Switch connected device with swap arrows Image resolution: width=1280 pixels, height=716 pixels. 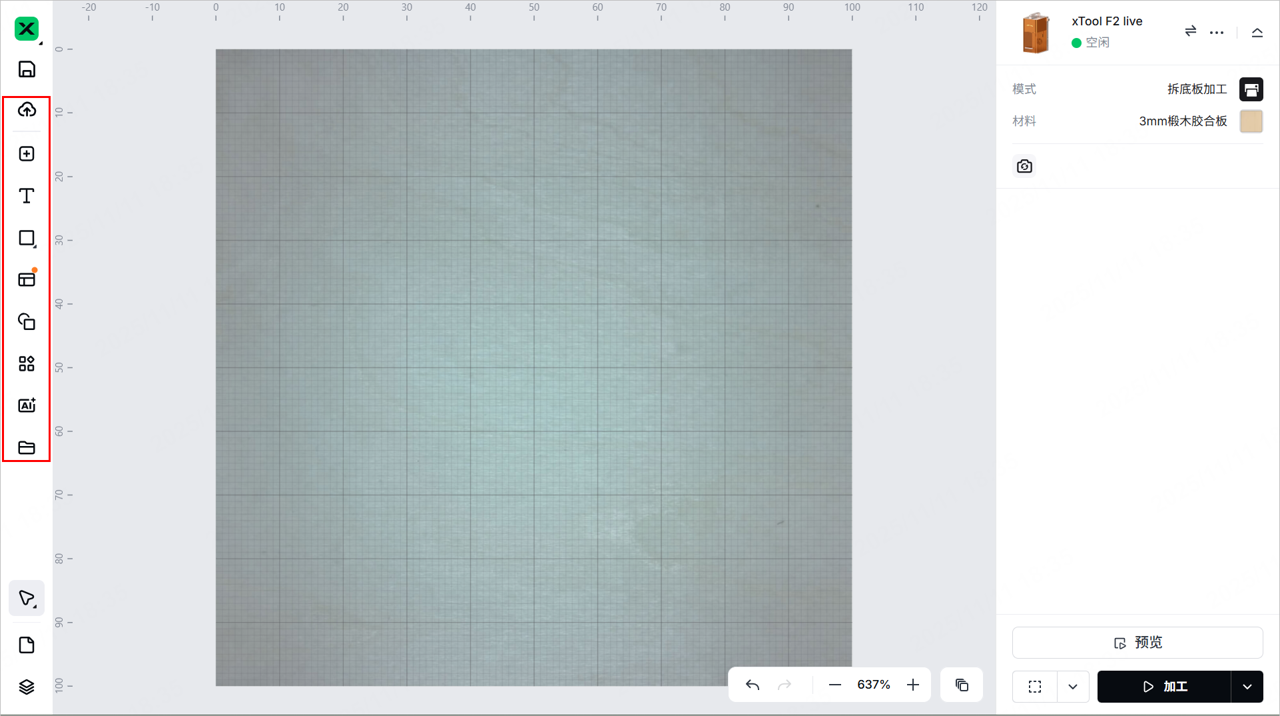pos(1190,32)
